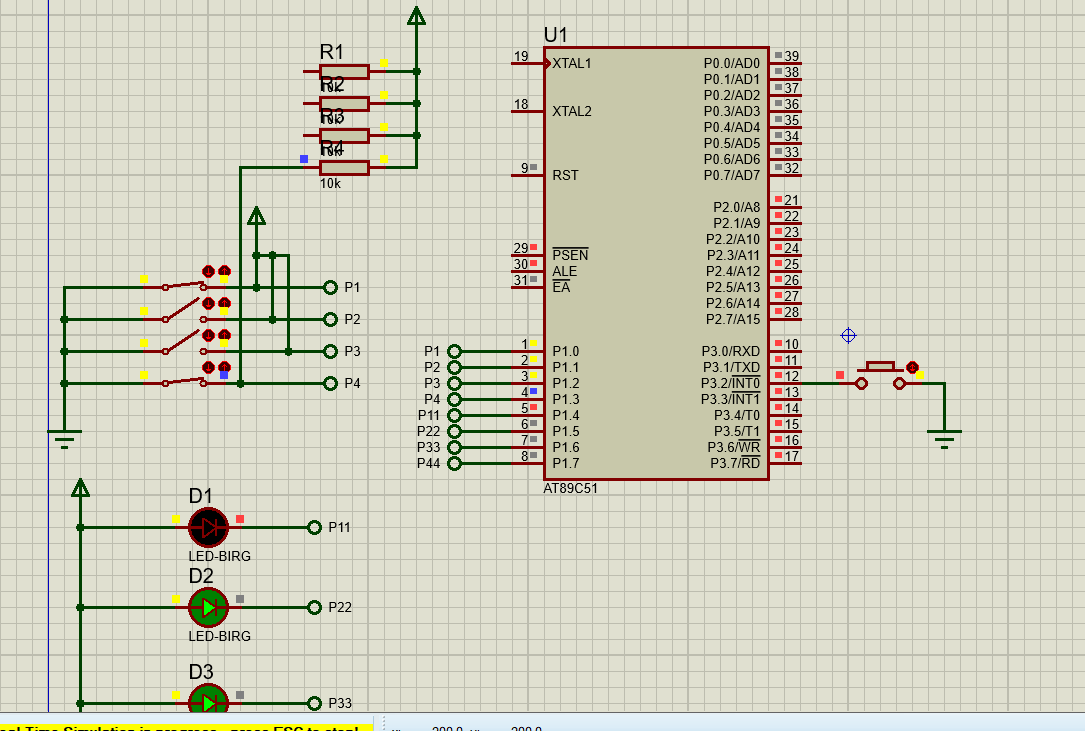Click the P22 terminal at pin P1.5 of U1

(454, 431)
